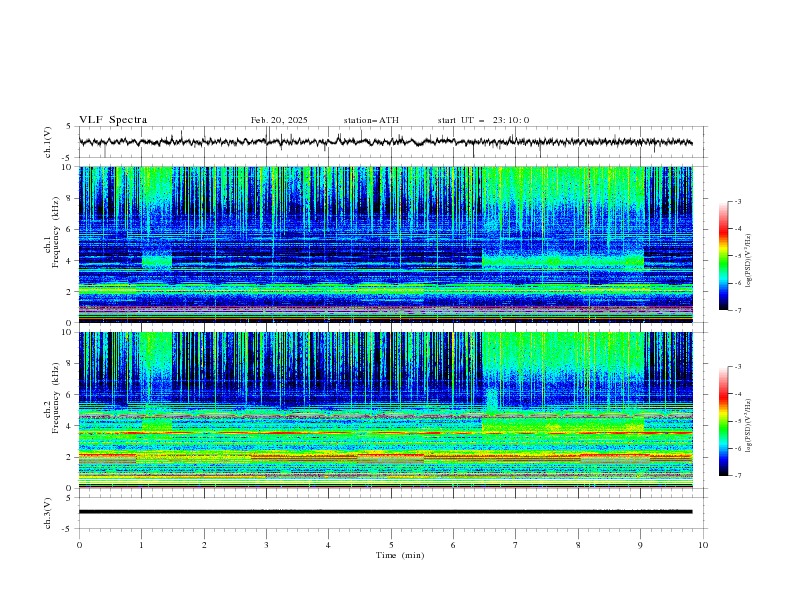Click the "-3" tick on the ch.1 colorbar

[x=737, y=201]
